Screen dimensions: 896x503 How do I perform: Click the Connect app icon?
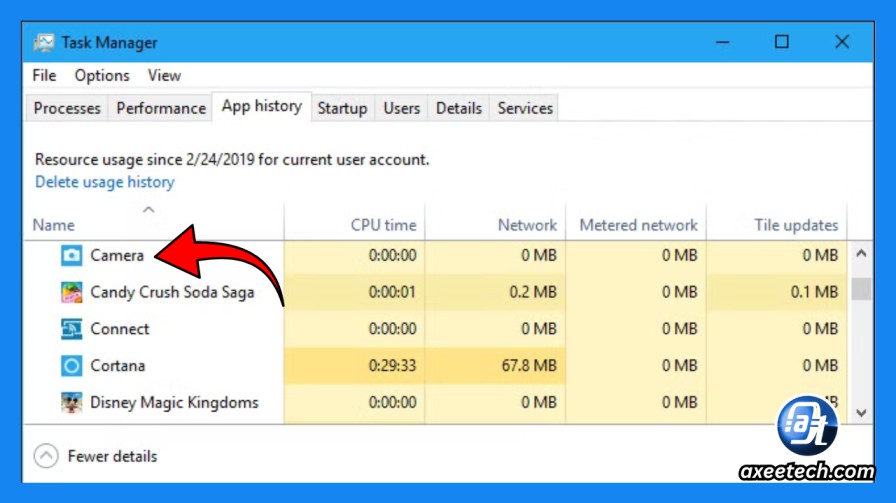71,329
